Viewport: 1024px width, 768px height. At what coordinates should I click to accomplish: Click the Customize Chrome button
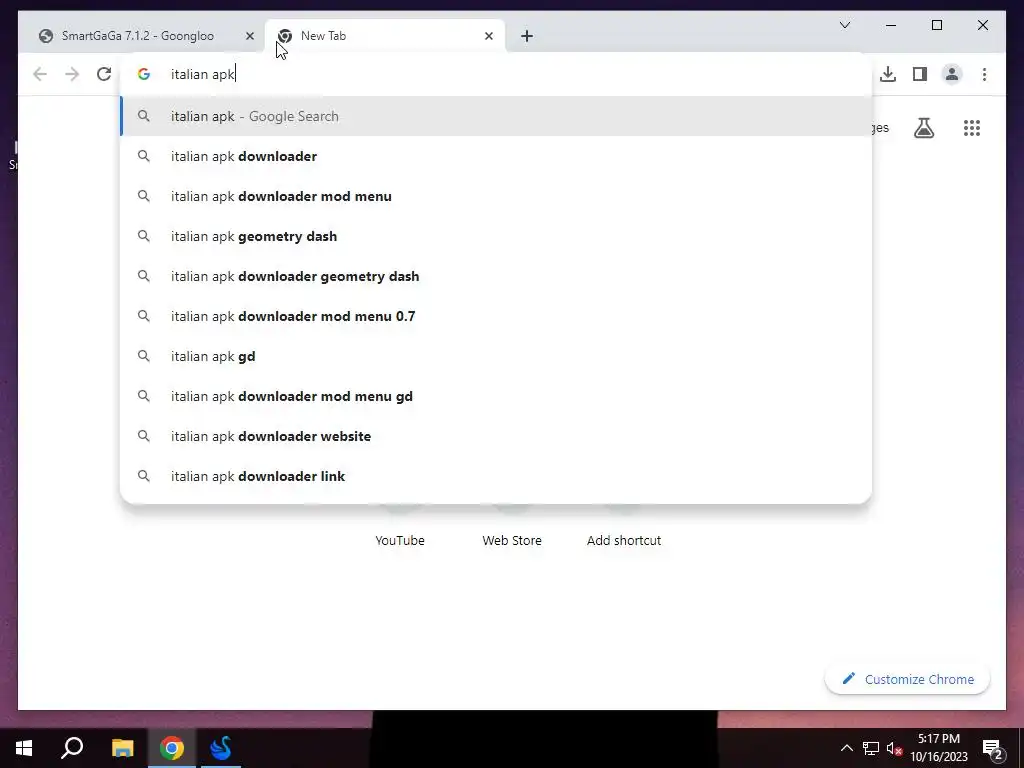(x=907, y=679)
